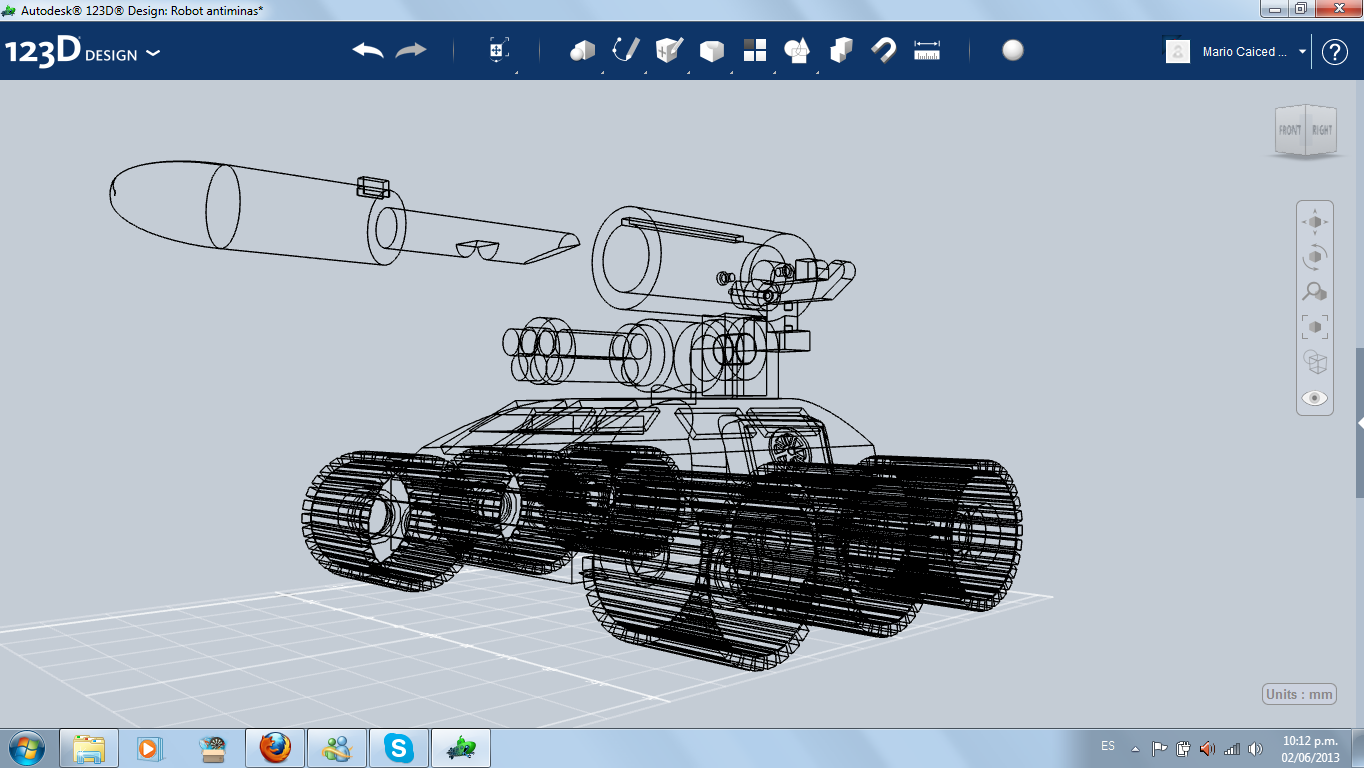Open the Units : mm settings button
The image size is (1364, 770).
coord(1300,694)
